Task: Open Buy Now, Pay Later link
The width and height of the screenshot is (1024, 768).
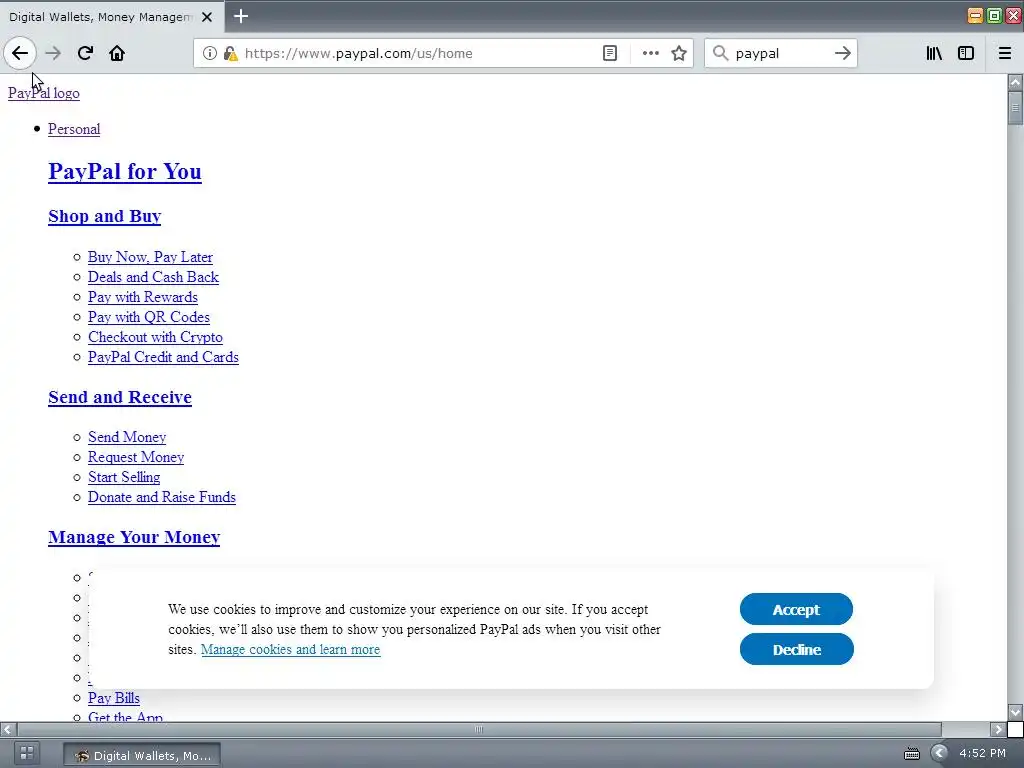Action: (x=150, y=257)
